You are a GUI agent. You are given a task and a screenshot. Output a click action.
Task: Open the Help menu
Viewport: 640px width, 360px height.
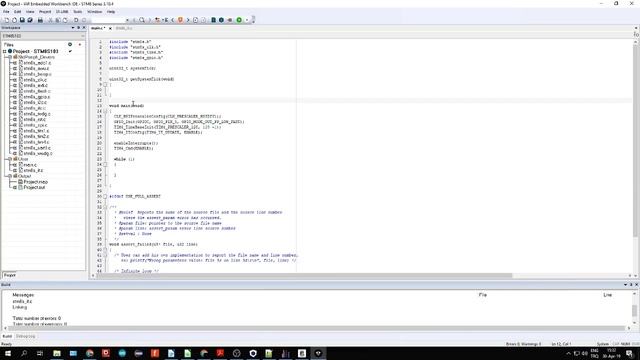(111, 12)
